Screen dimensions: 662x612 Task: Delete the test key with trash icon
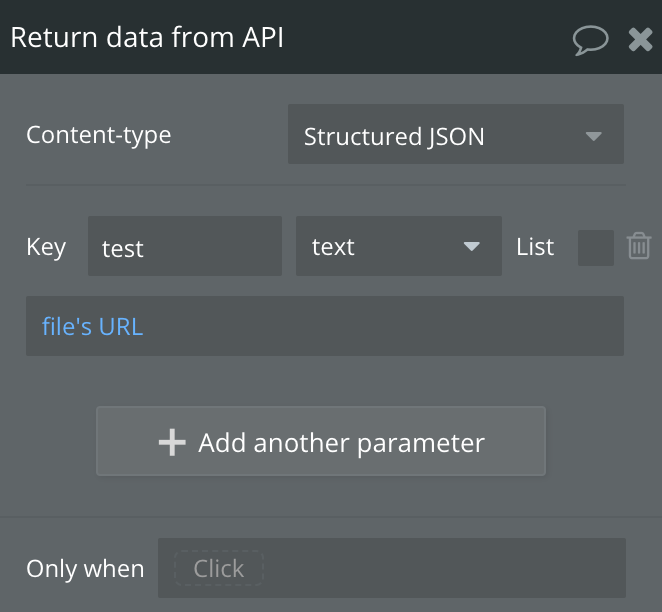pos(639,246)
